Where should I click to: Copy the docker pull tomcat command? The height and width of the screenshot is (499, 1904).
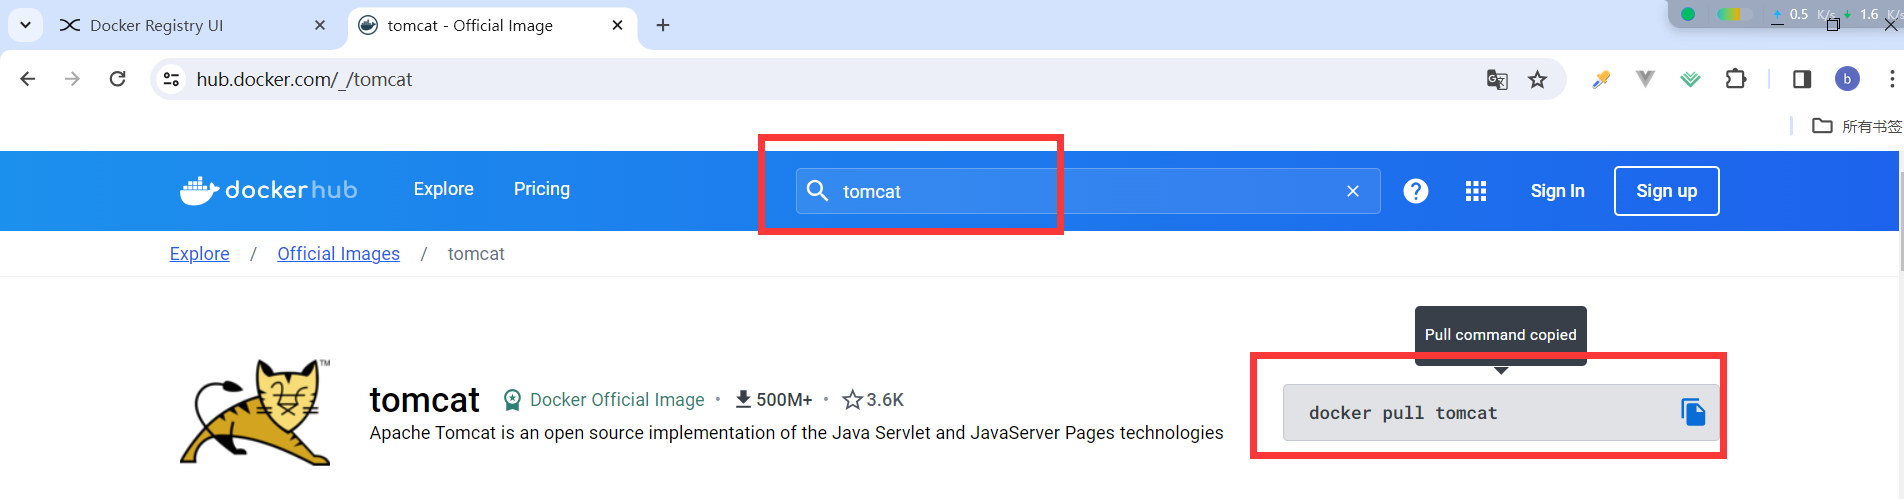click(1693, 412)
